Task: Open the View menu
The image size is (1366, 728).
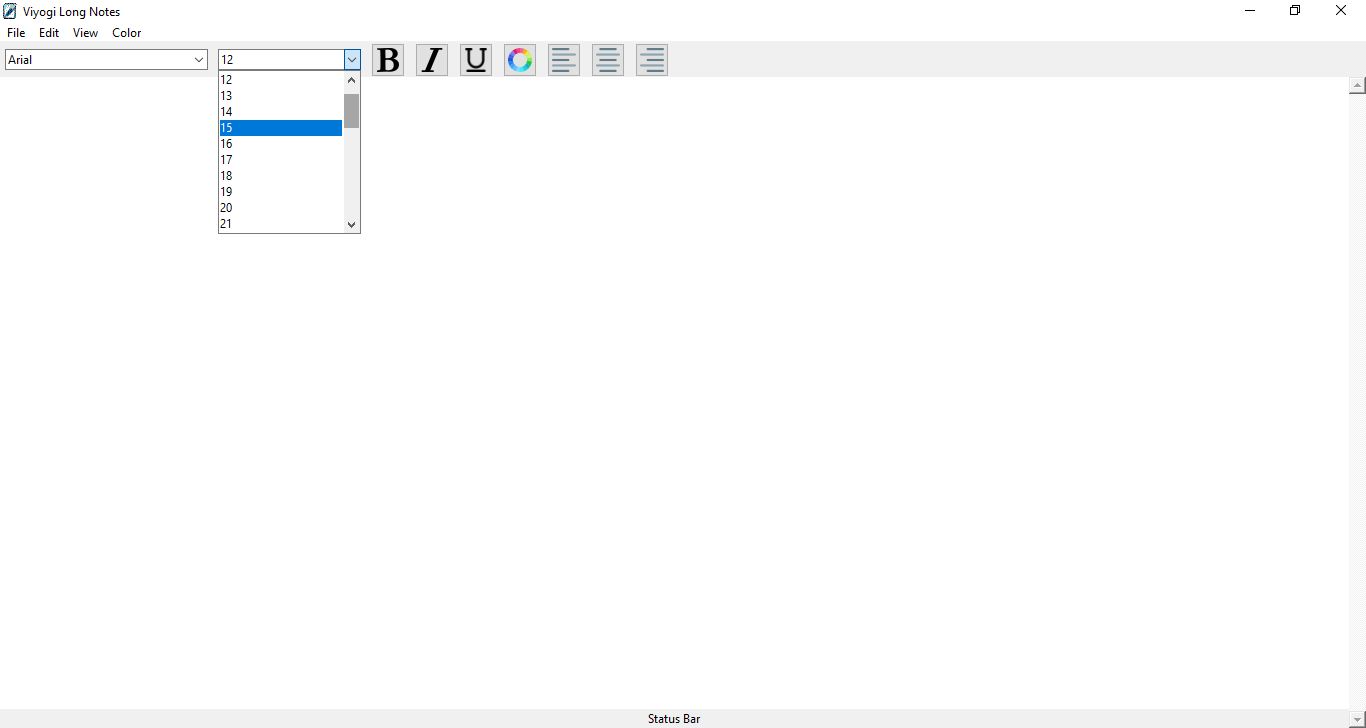Action: (86, 33)
